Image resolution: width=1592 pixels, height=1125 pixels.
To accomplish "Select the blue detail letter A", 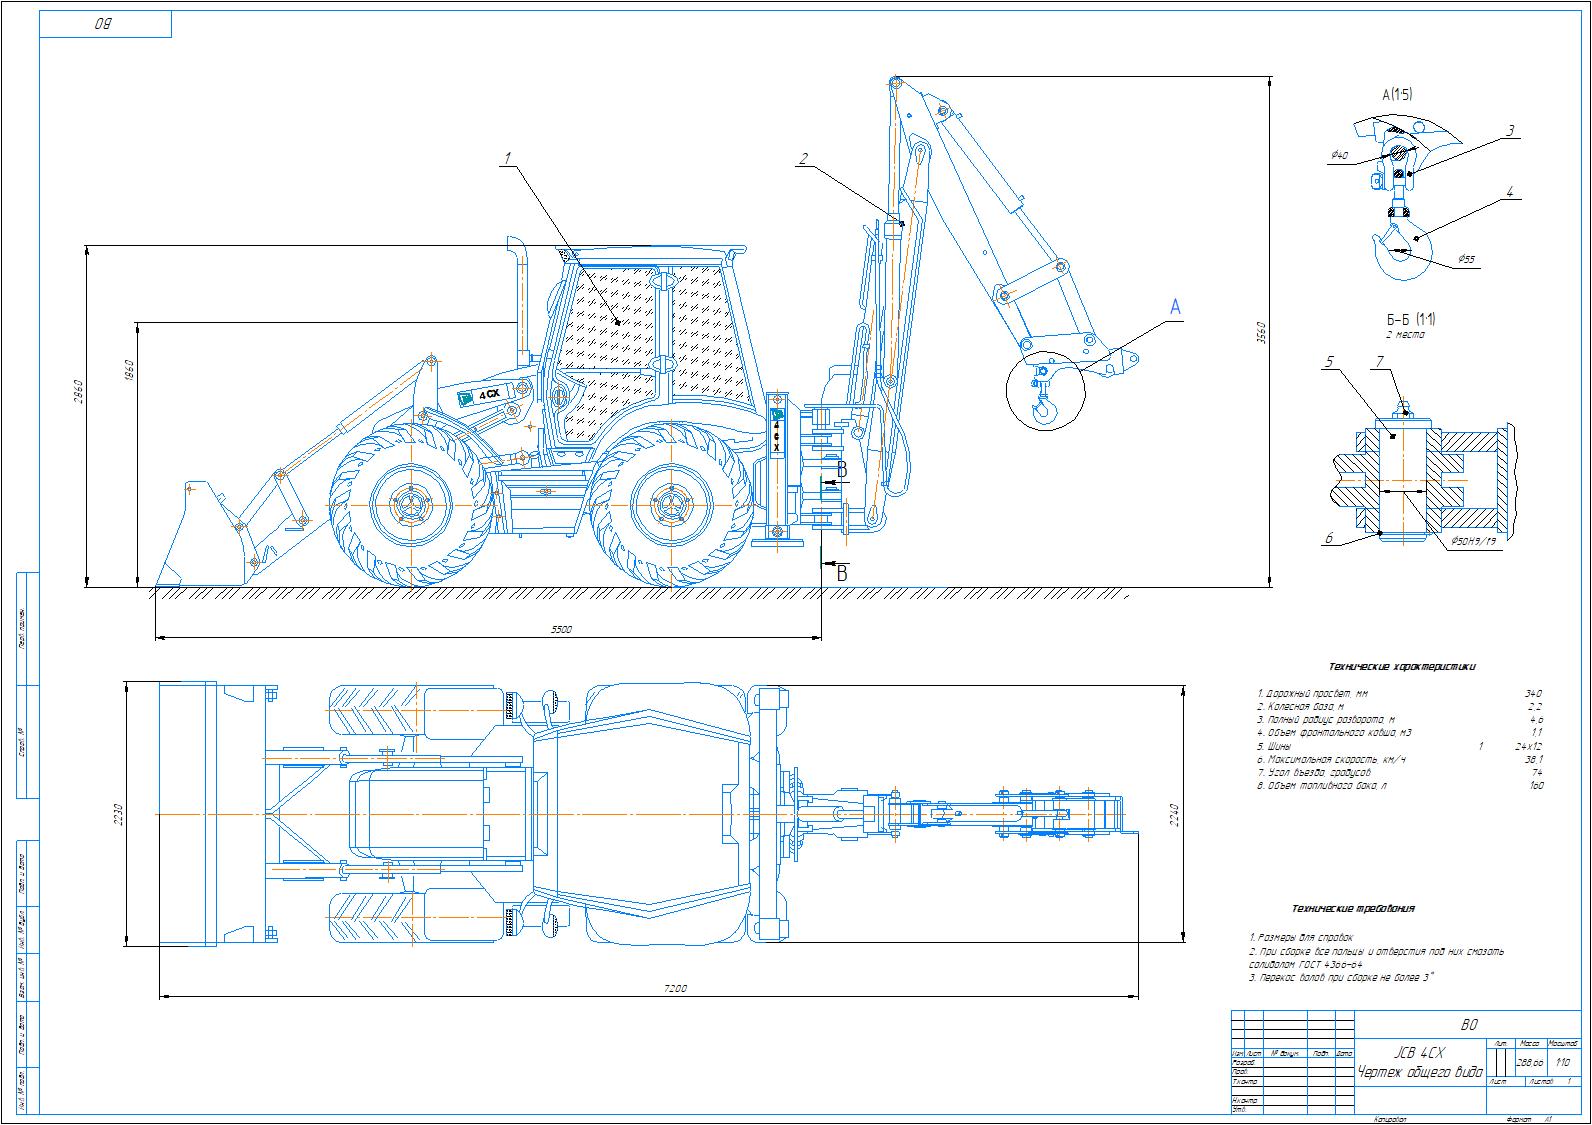I will tap(1175, 307).
